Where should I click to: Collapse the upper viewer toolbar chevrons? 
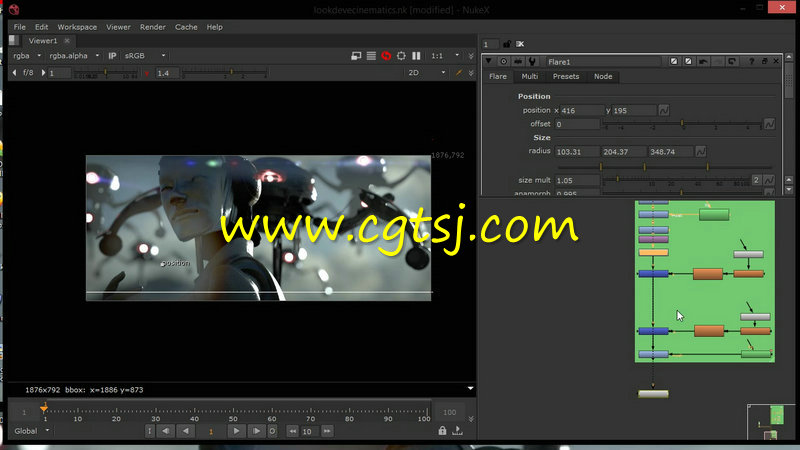471,56
